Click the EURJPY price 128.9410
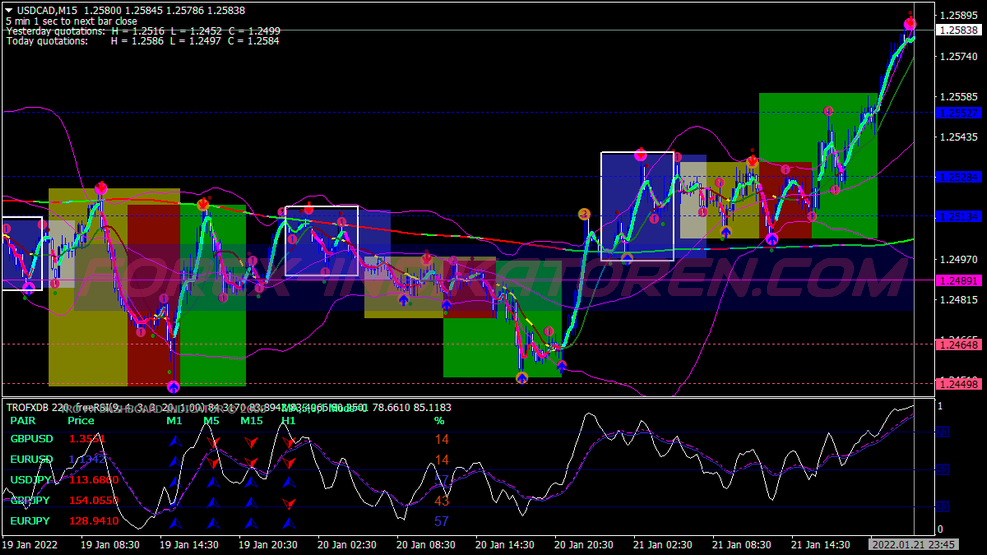This screenshot has height=555, width=987. click(x=93, y=522)
